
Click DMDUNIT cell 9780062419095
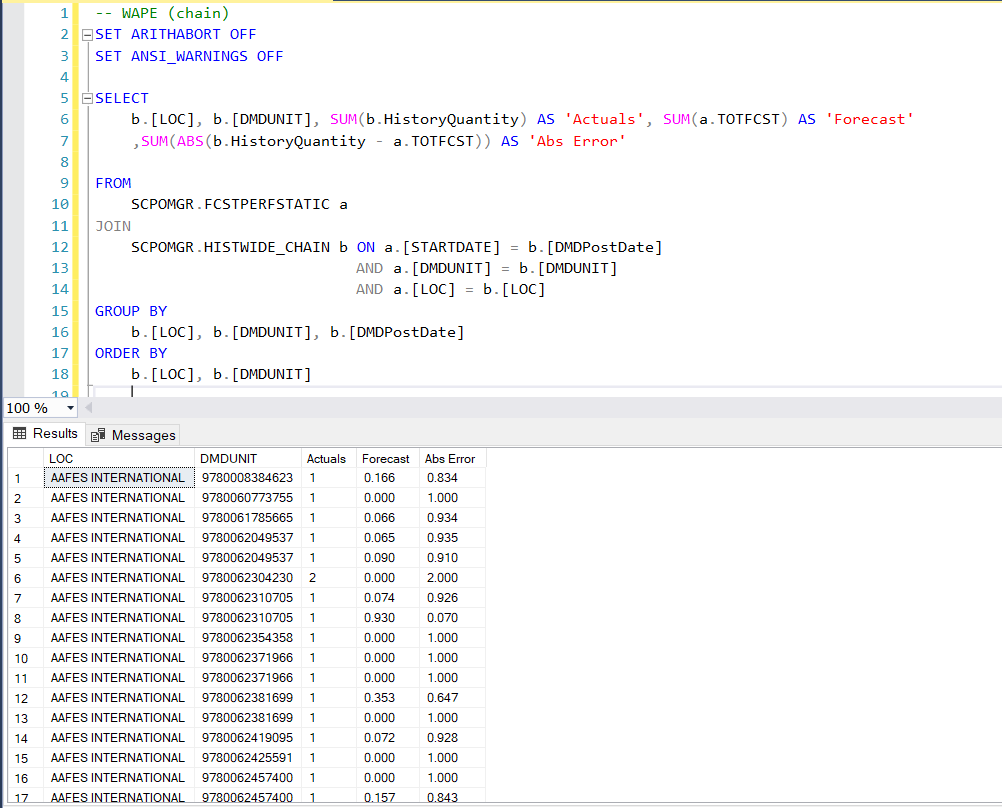[248, 738]
